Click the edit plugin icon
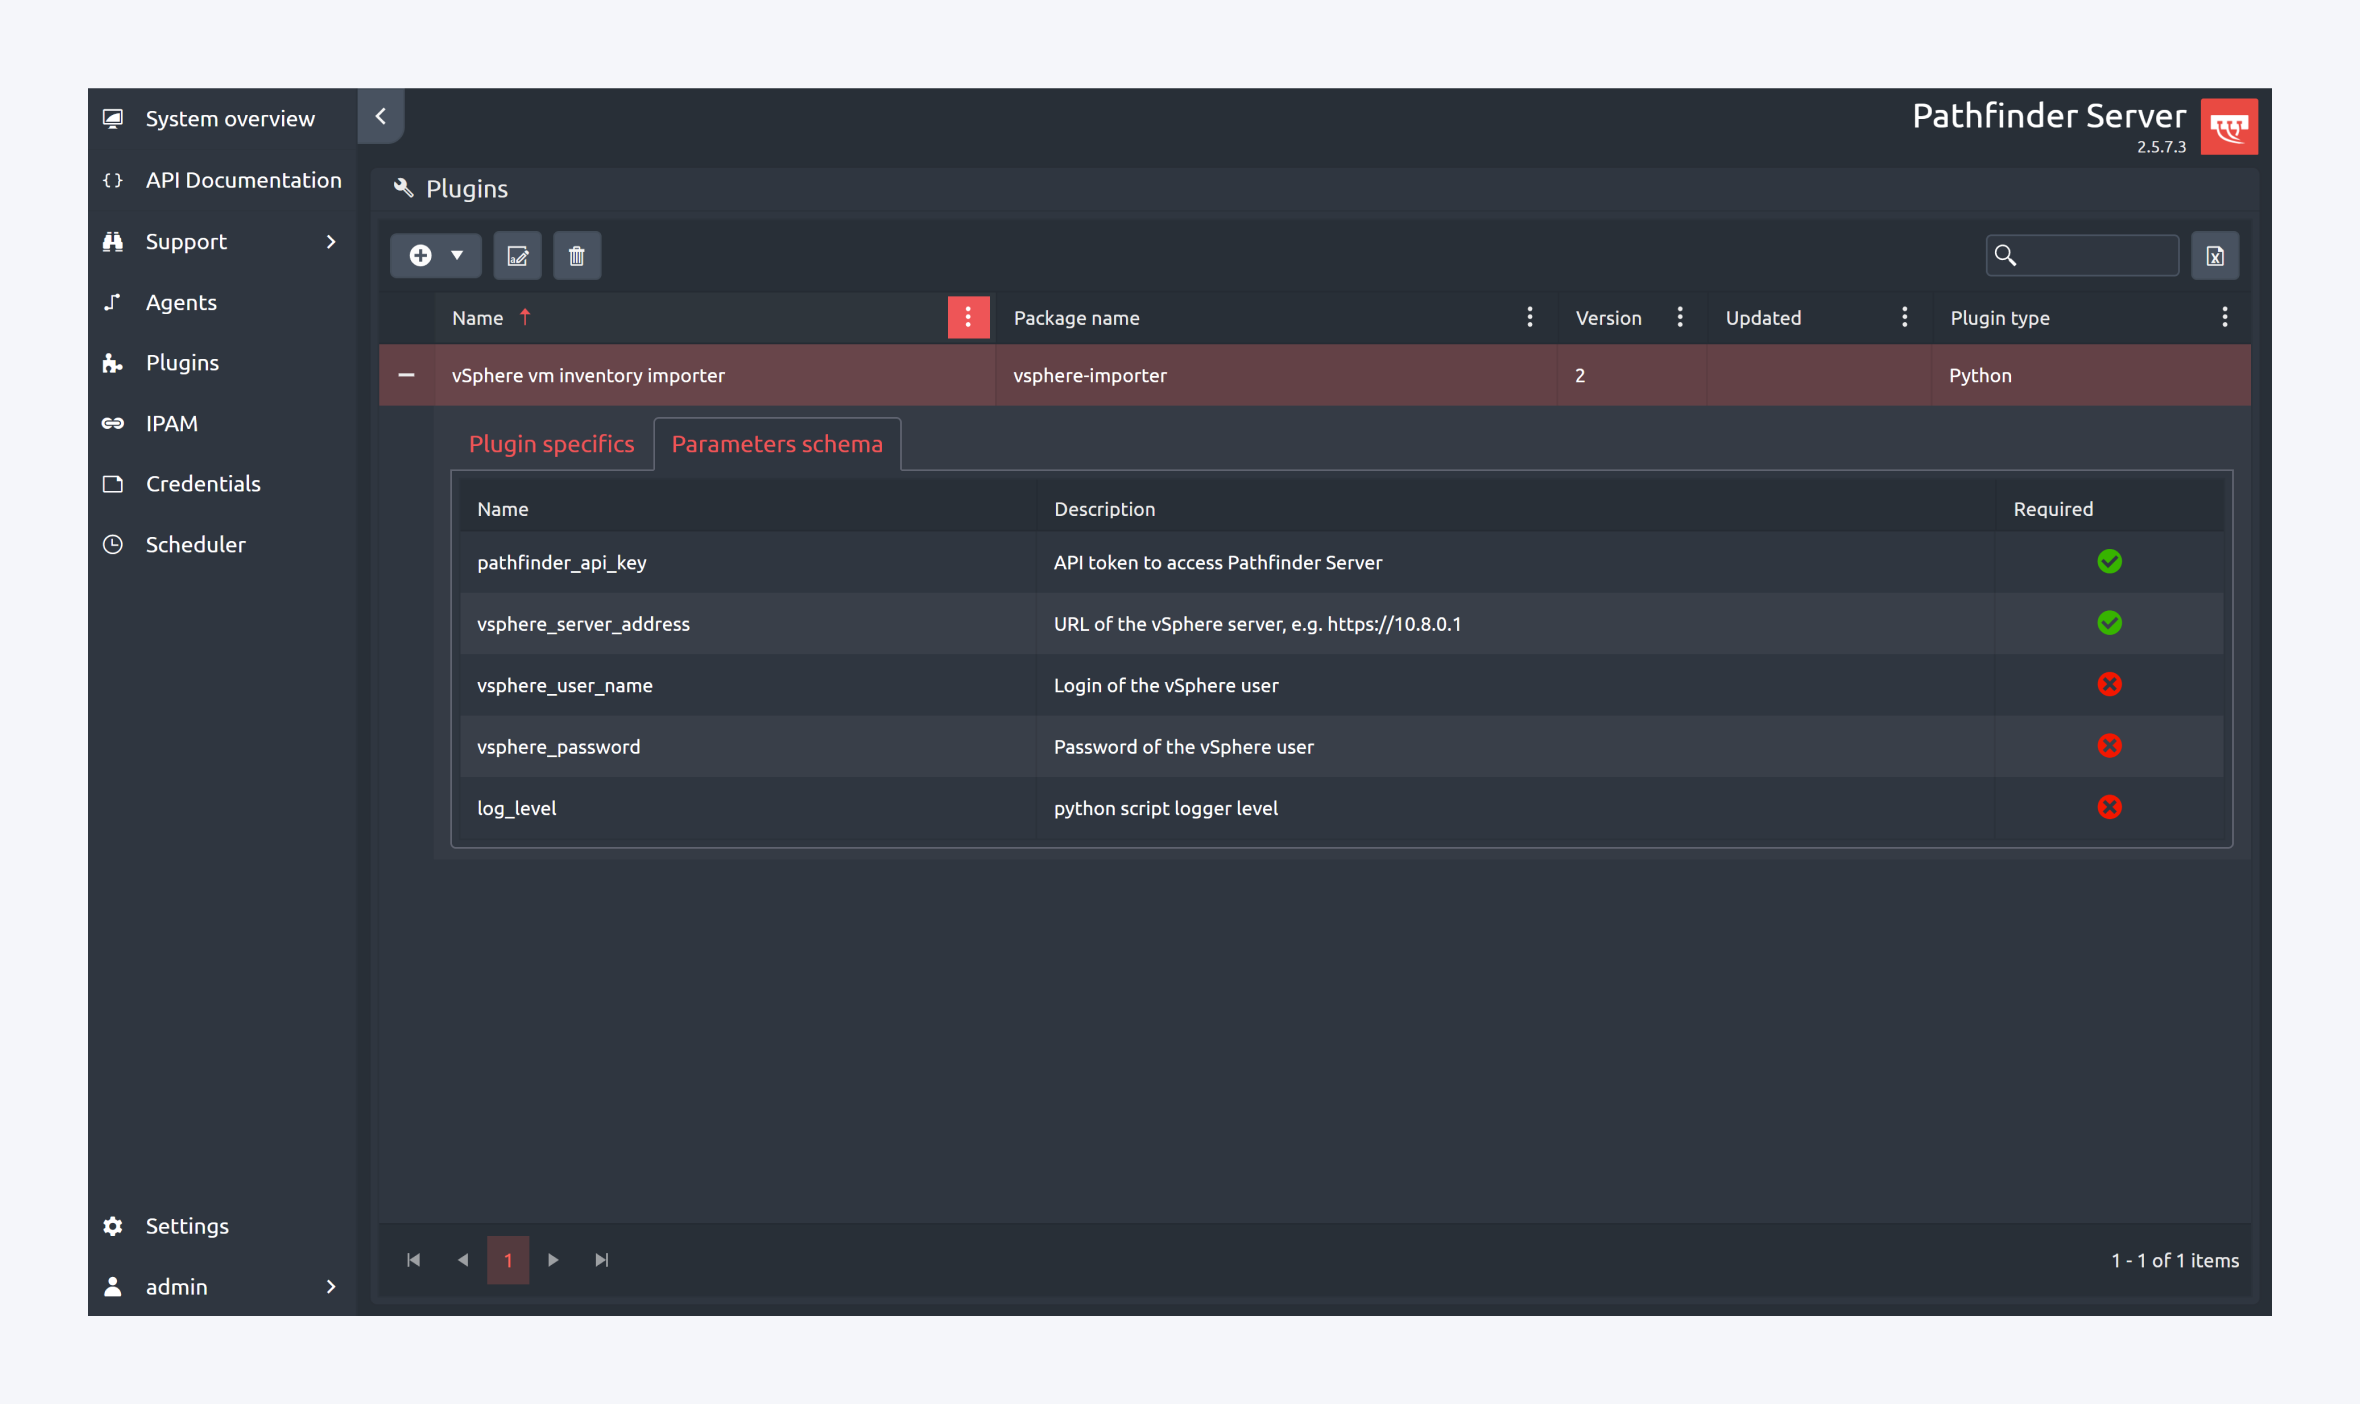 click(x=517, y=256)
